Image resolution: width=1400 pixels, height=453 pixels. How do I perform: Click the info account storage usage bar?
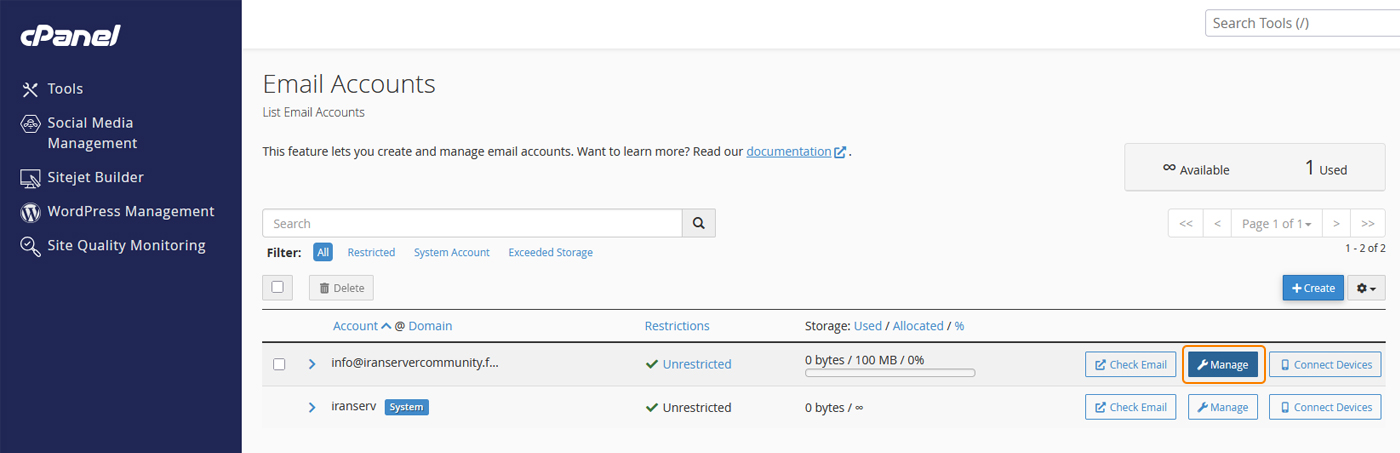pos(889,373)
